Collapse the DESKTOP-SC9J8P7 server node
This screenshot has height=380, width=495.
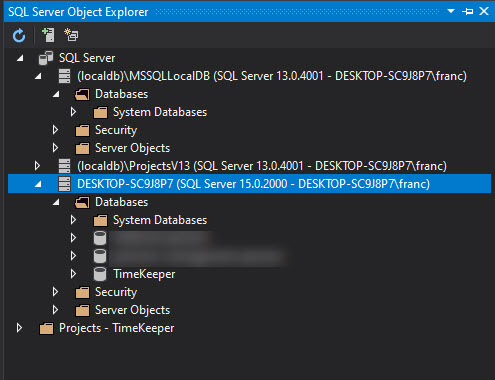(x=38, y=184)
